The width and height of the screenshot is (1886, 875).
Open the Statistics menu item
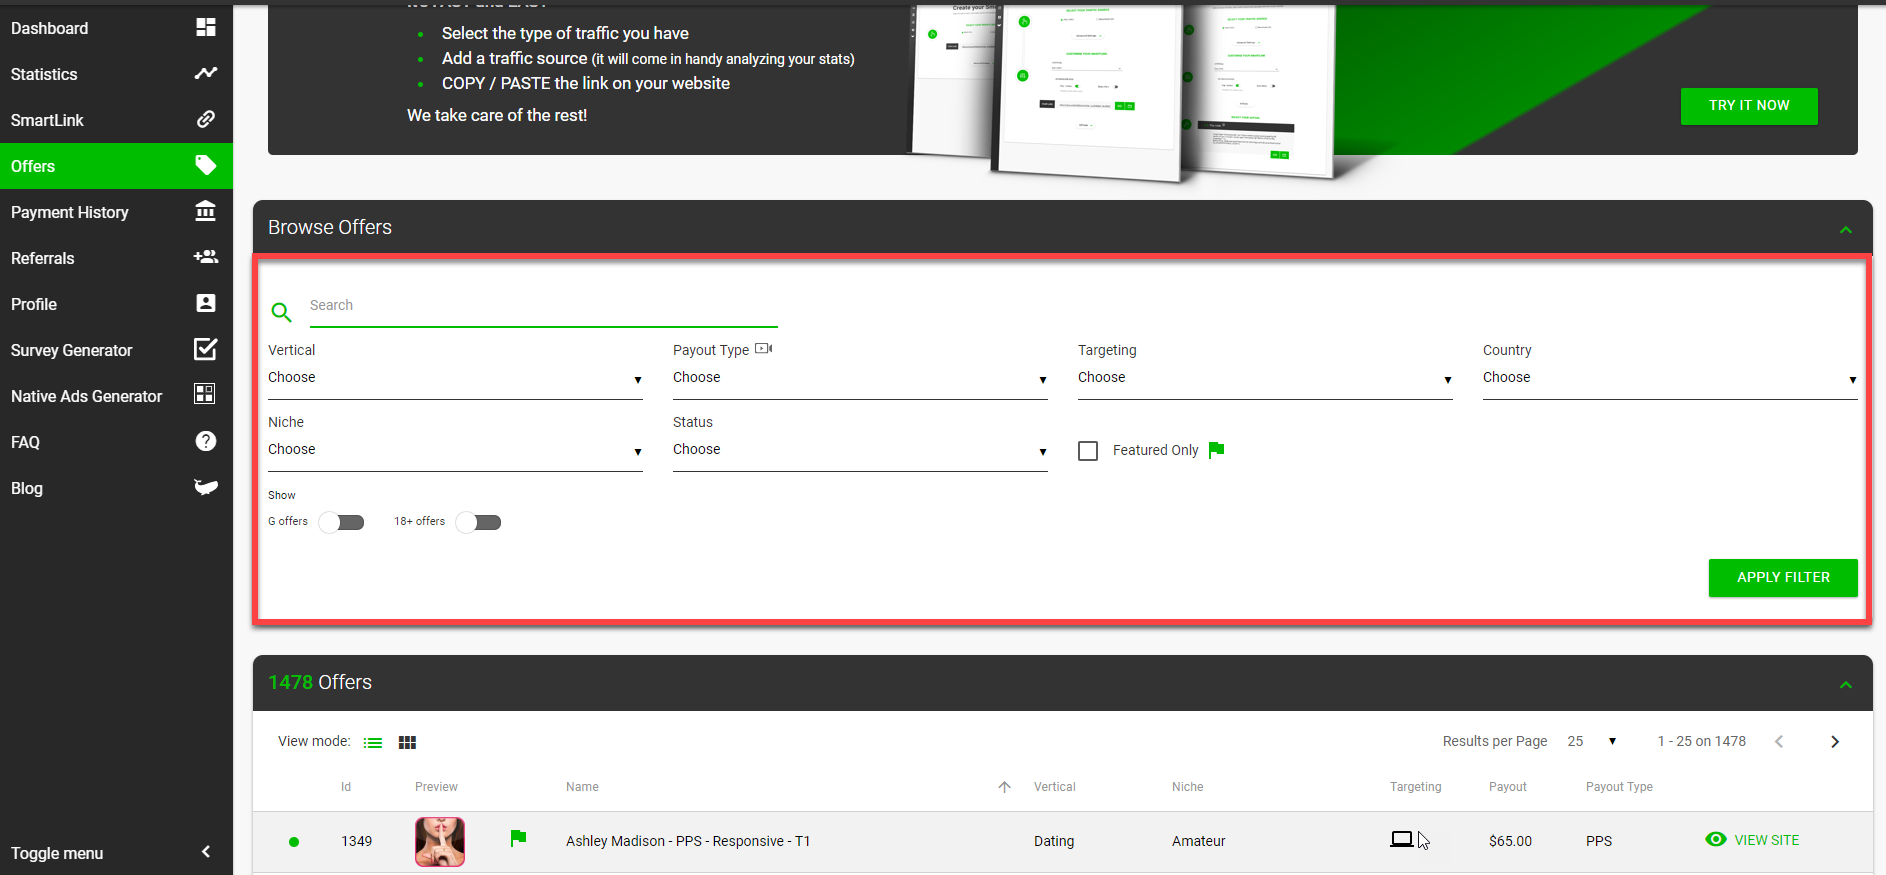point(116,74)
